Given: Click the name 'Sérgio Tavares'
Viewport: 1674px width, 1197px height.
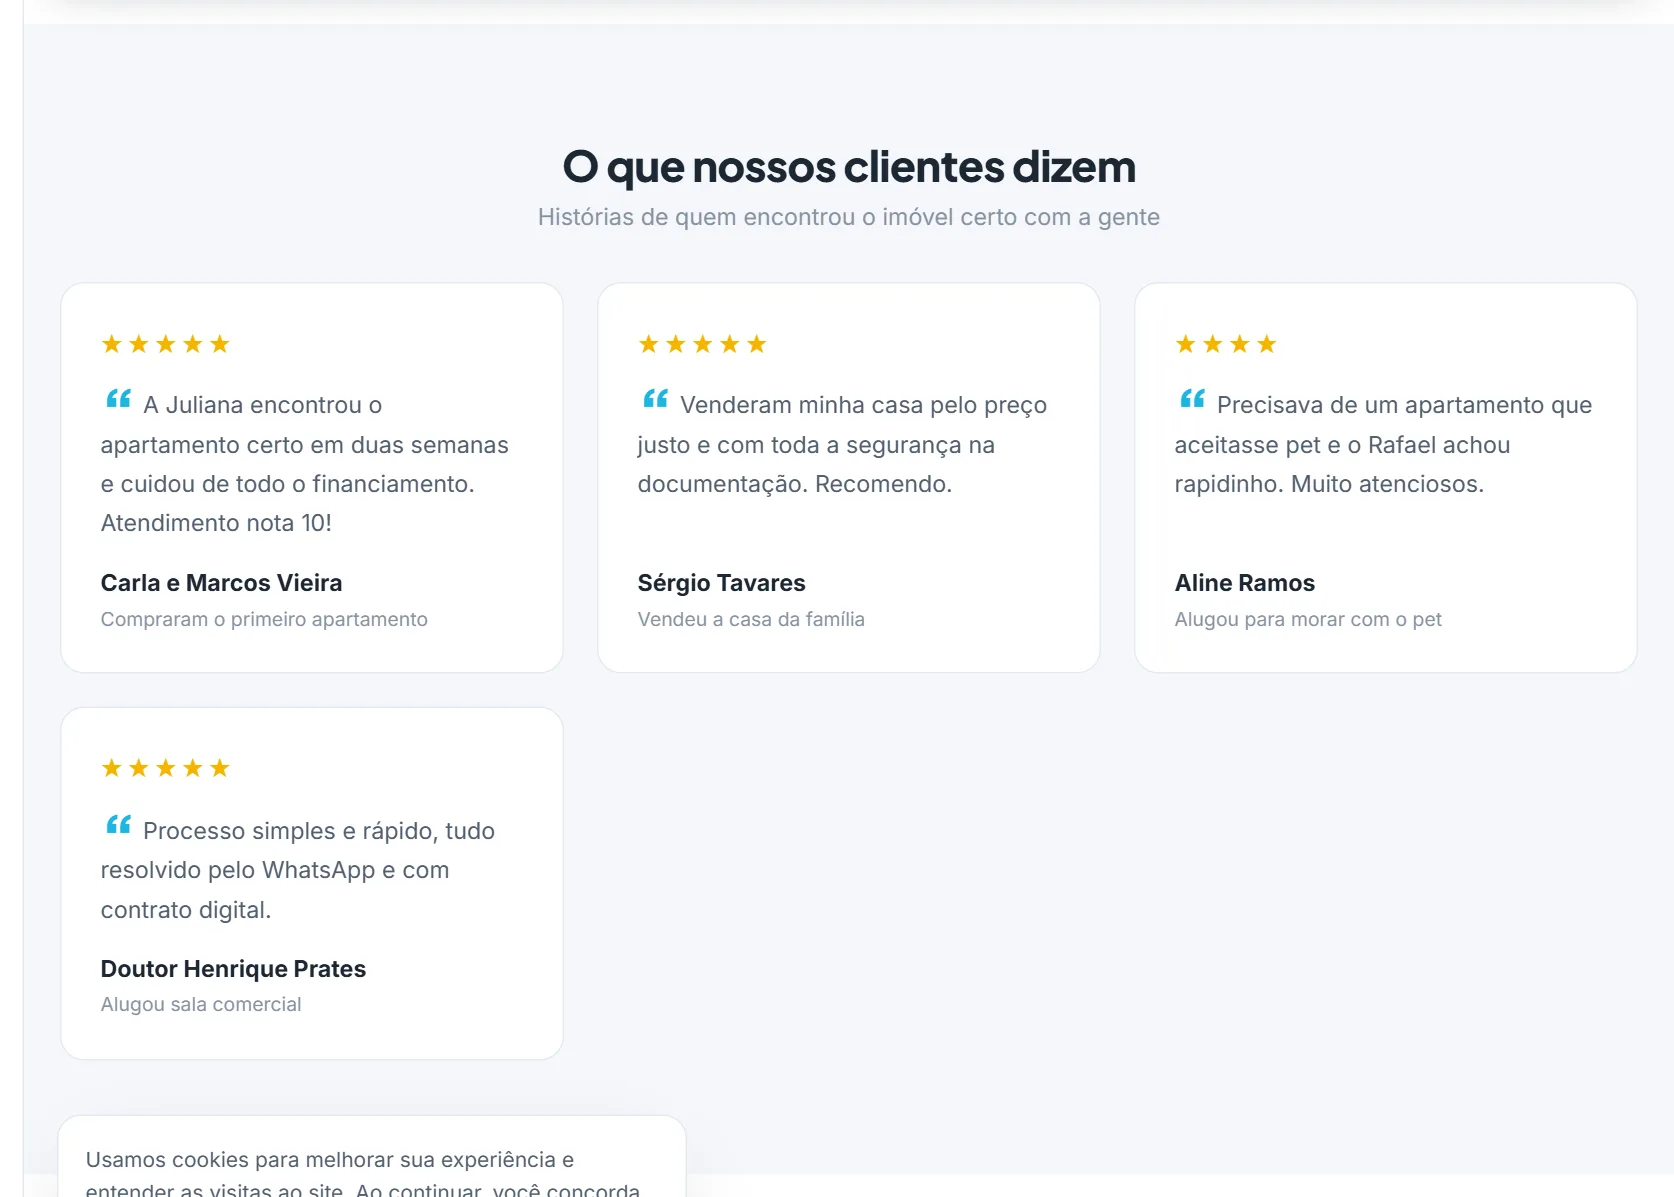Looking at the screenshot, I should click(x=721, y=583).
